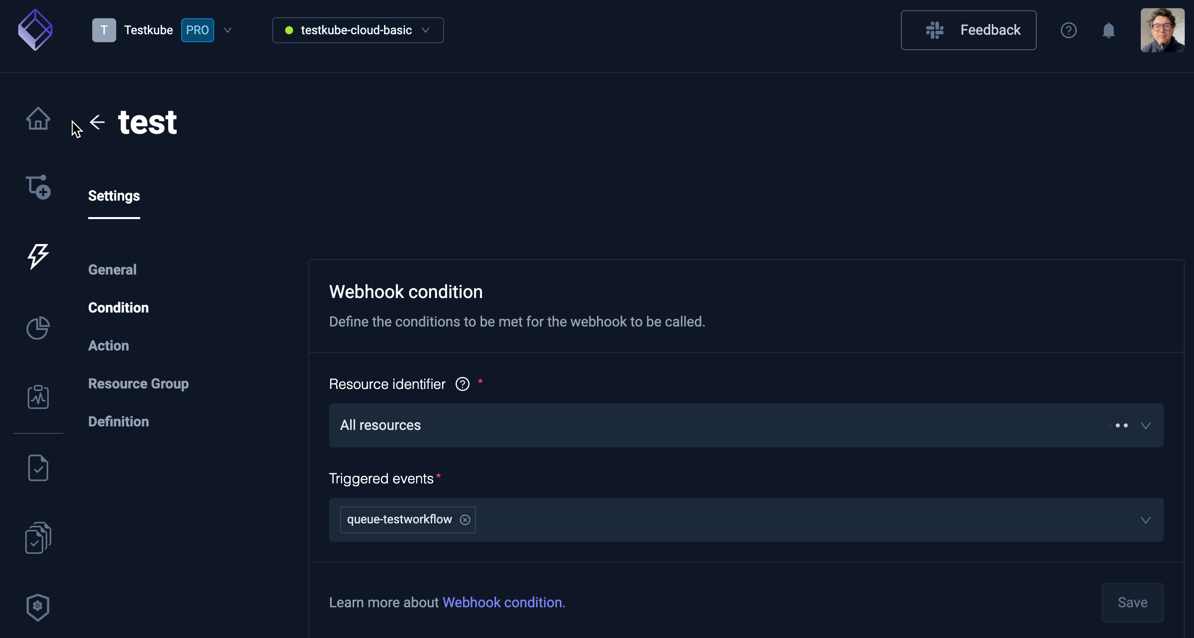Open the environment selector showing testkube-cloud-basic

point(357,29)
